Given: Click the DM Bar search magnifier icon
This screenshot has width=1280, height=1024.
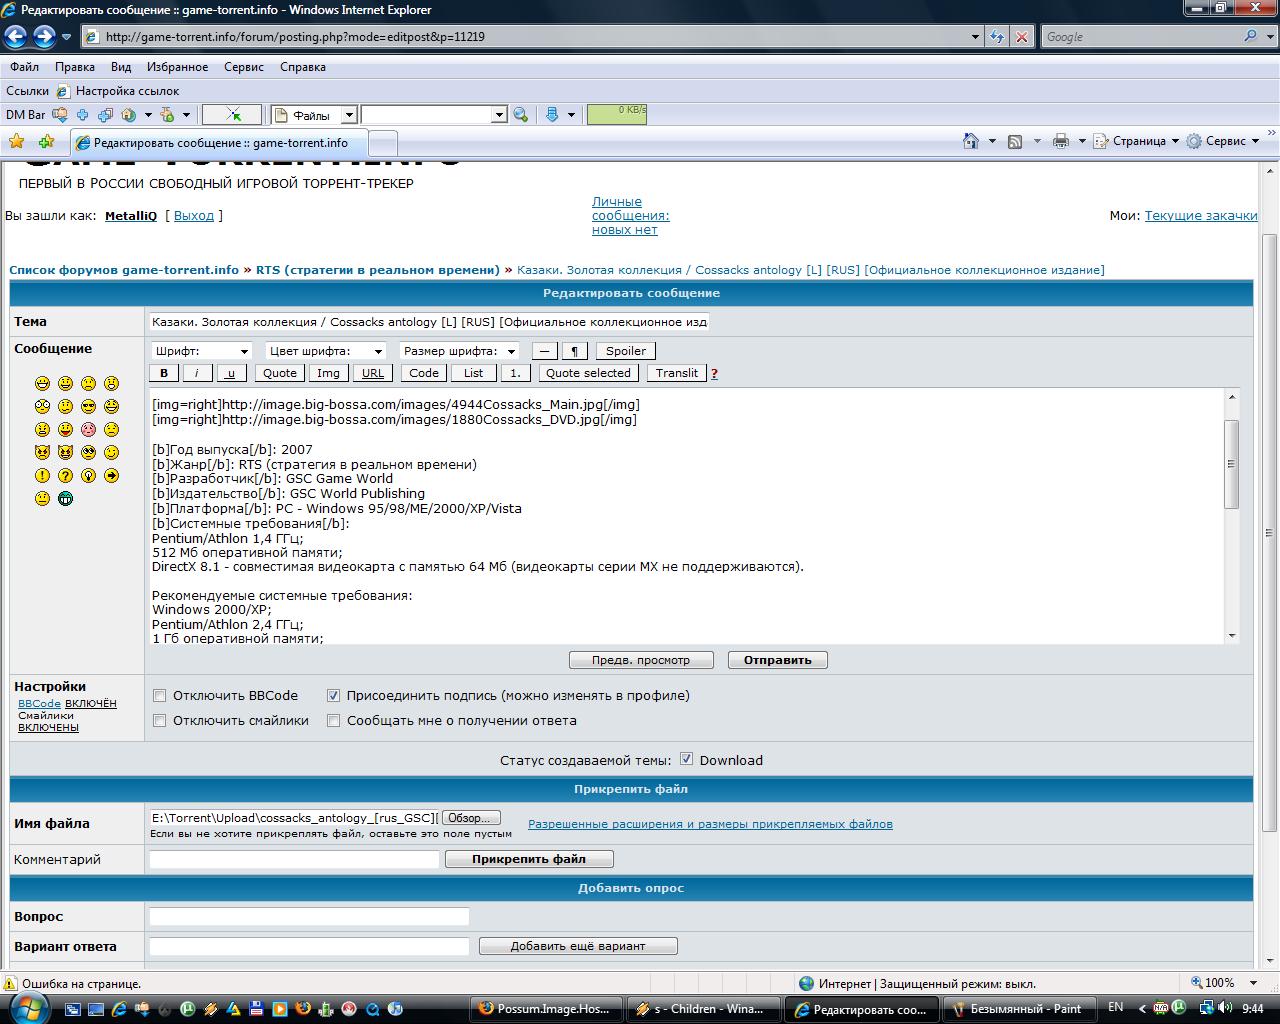Looking at the screenshot, I should coord(520,115).
